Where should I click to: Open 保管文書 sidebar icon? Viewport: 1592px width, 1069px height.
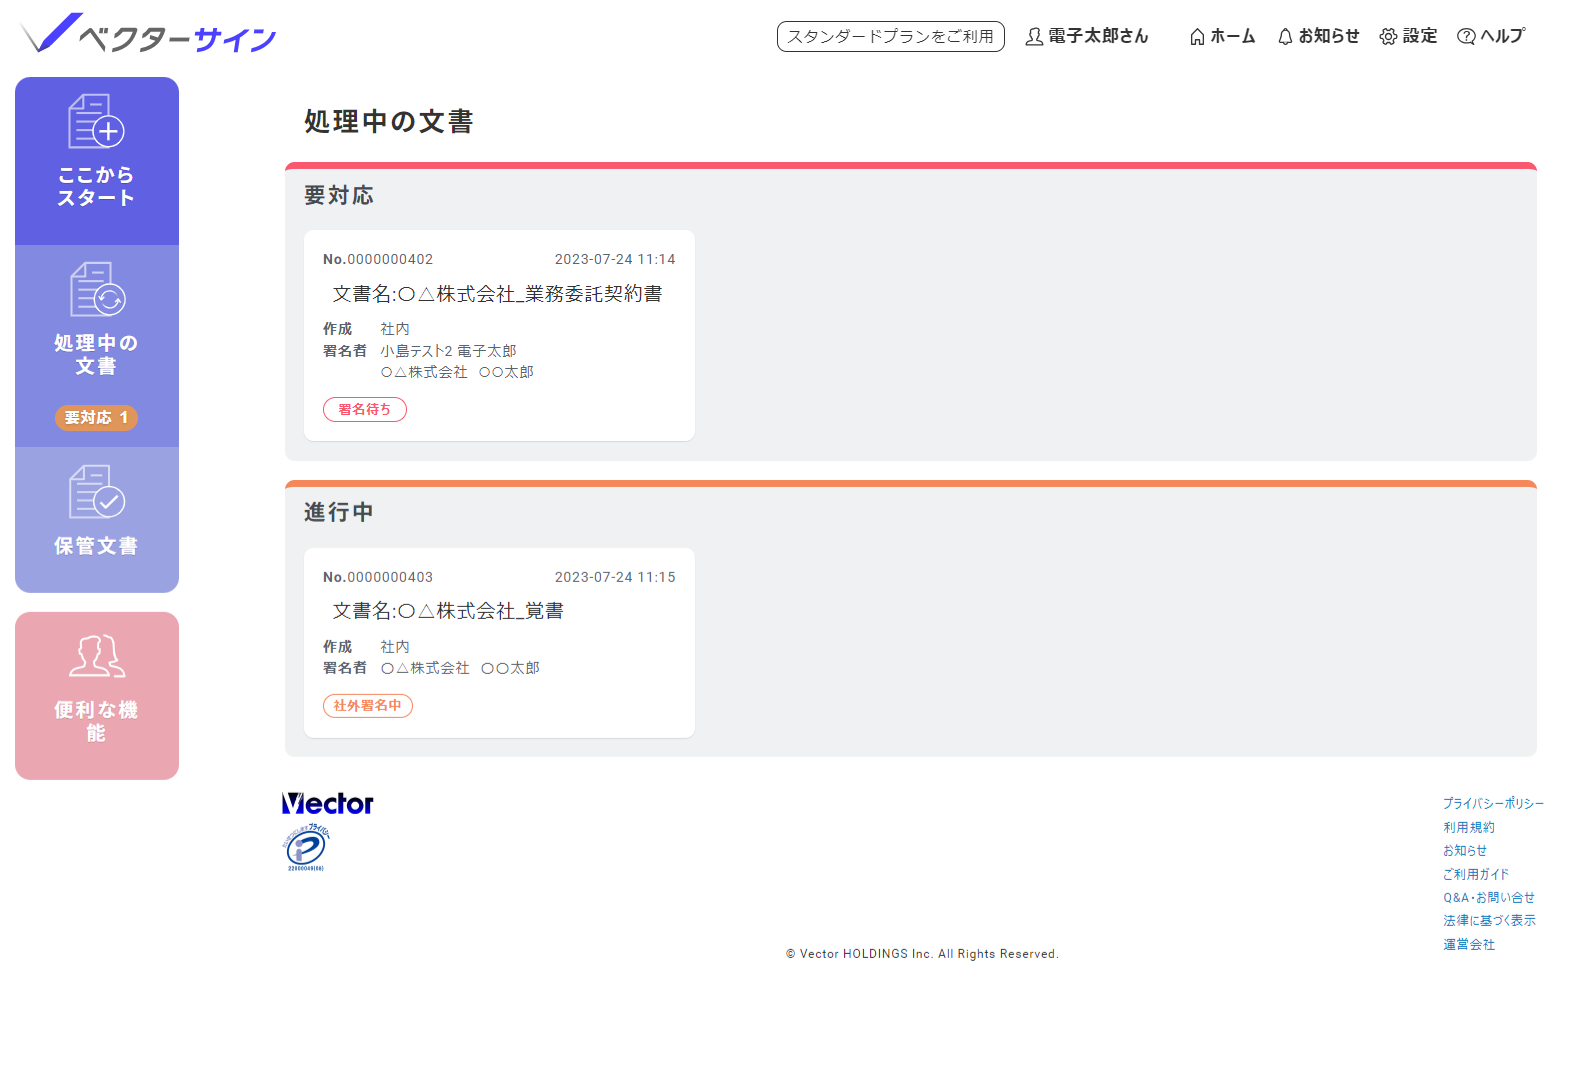click(x=97, y=492)
